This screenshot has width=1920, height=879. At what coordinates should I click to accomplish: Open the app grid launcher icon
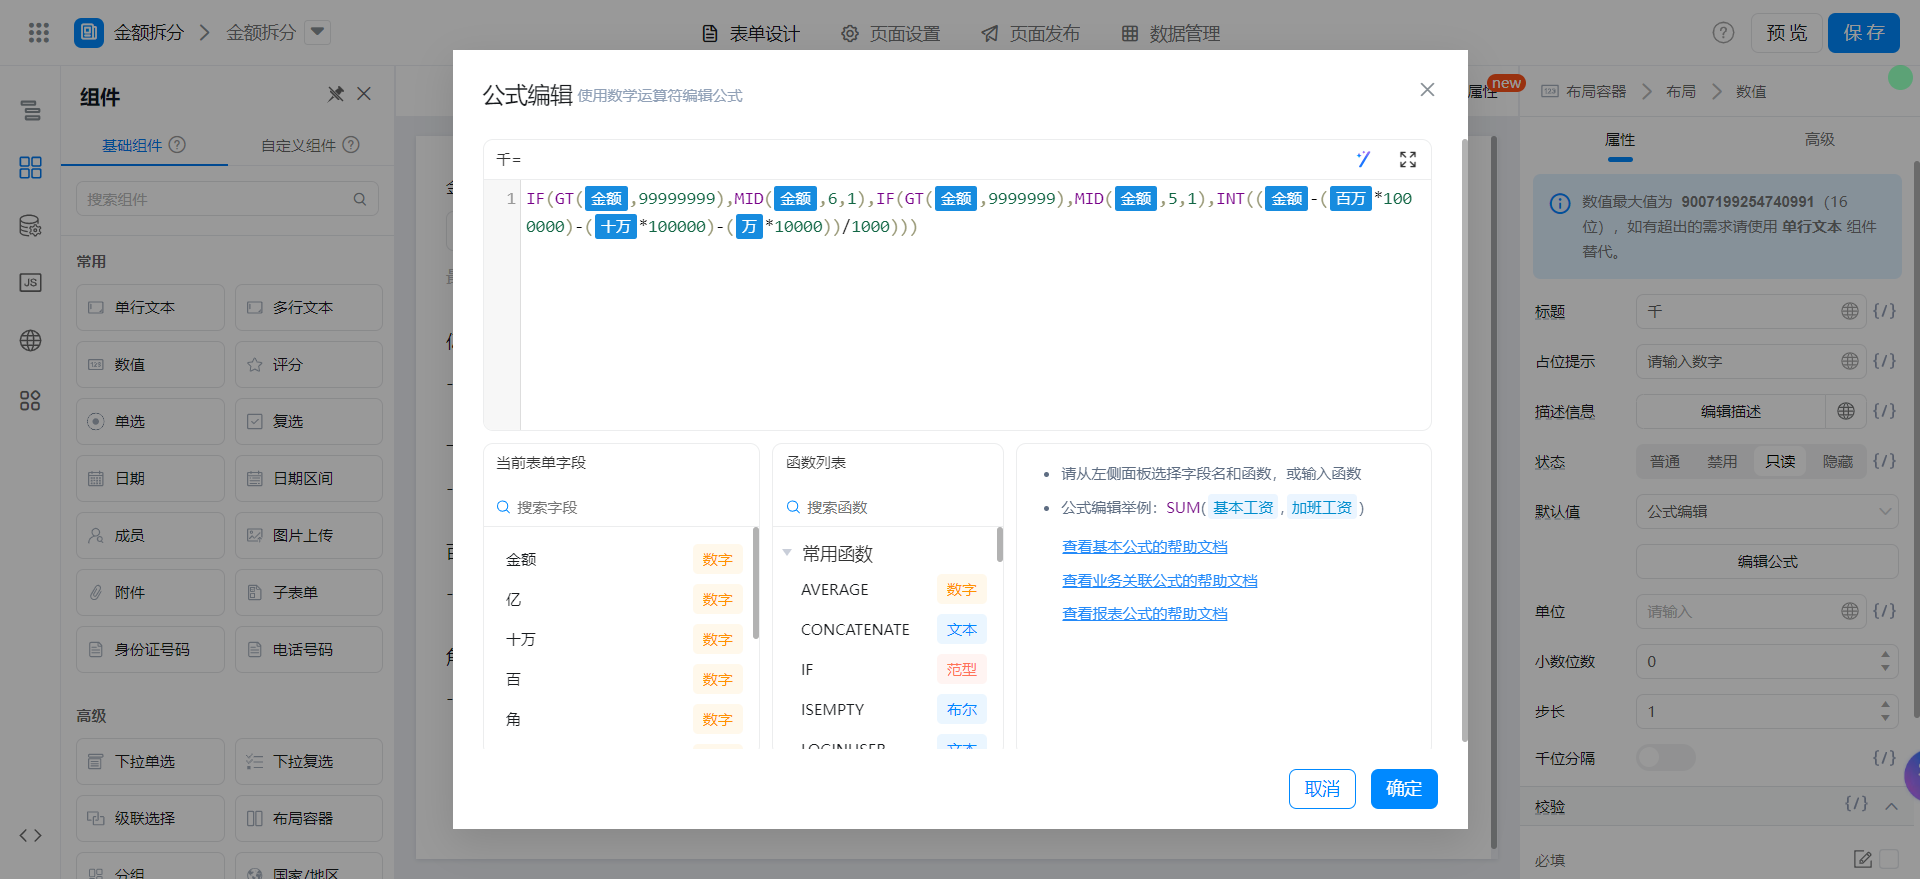[x=39, y=33]
